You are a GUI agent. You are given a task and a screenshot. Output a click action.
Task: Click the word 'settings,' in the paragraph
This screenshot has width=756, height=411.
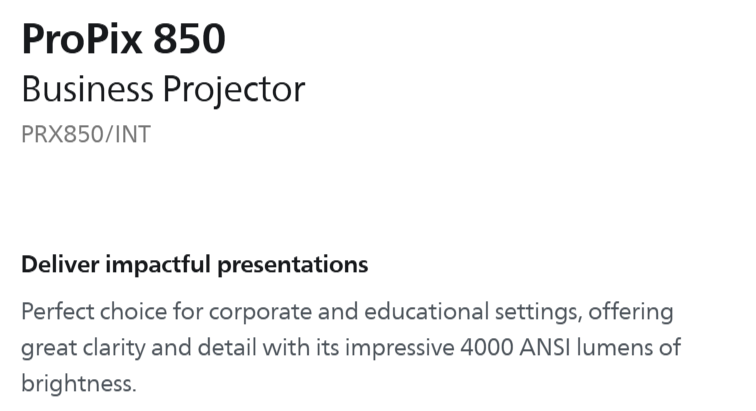tap(539, 313)
